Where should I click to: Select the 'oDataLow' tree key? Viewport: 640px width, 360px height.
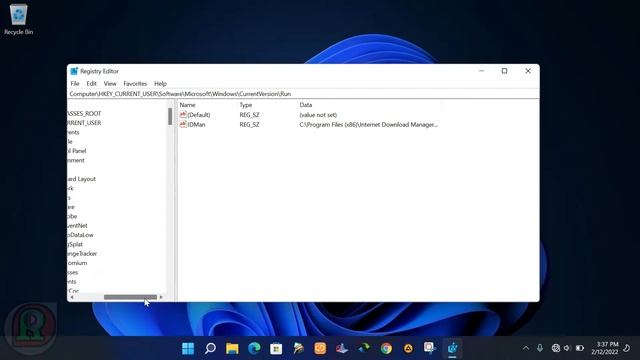(x=81, y=235)
